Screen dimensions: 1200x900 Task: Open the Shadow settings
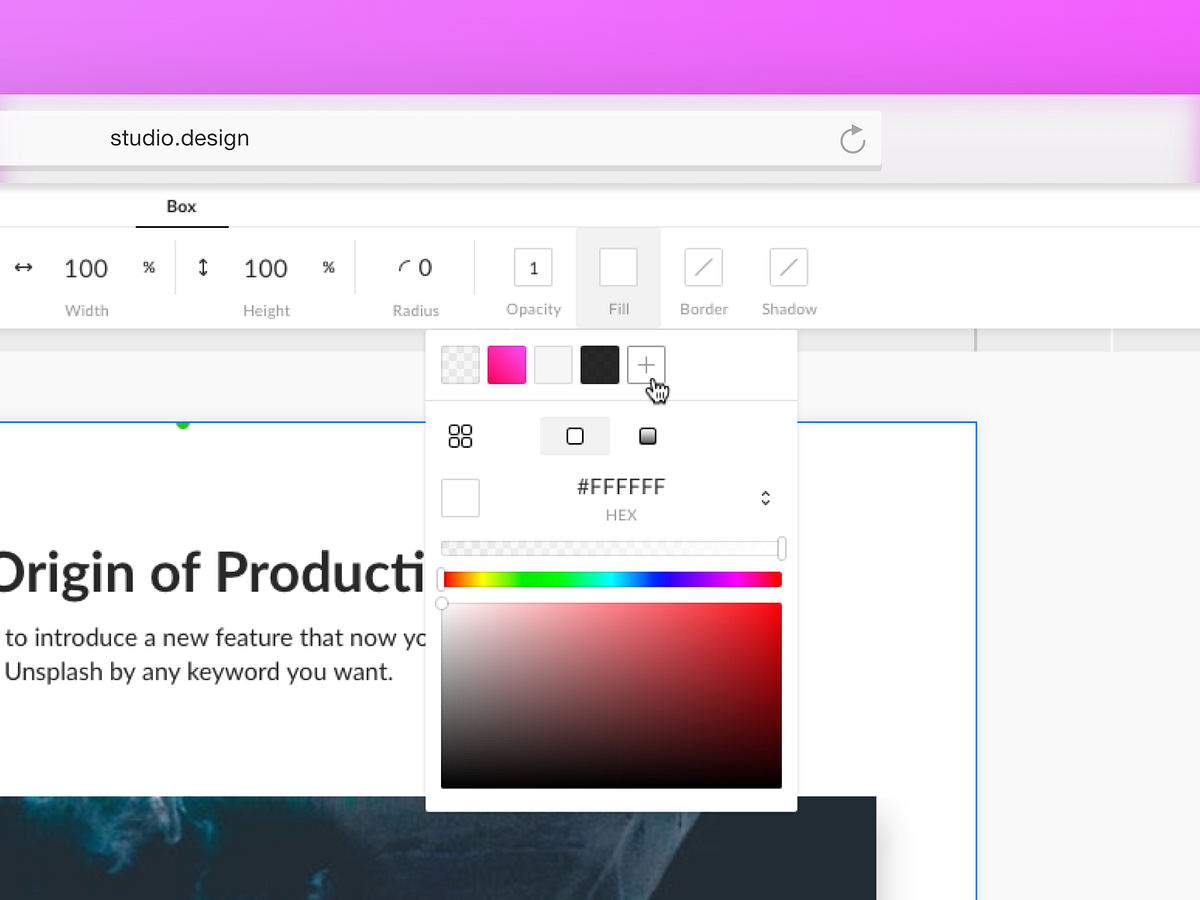click(x=788, y=267)
